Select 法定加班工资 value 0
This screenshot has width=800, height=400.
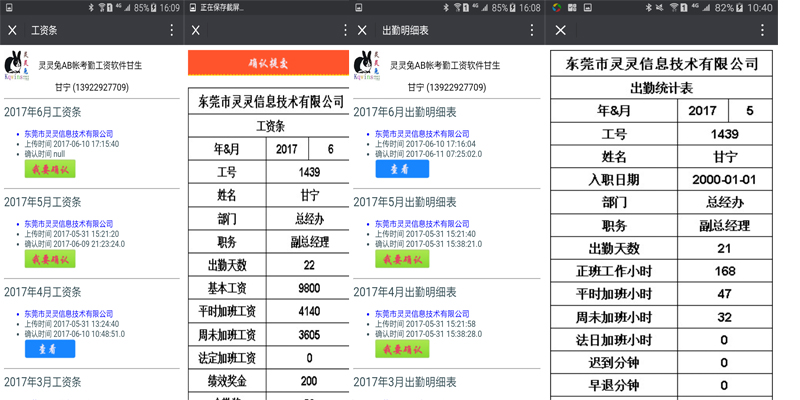pyautogui.click(x=308, y=358)
